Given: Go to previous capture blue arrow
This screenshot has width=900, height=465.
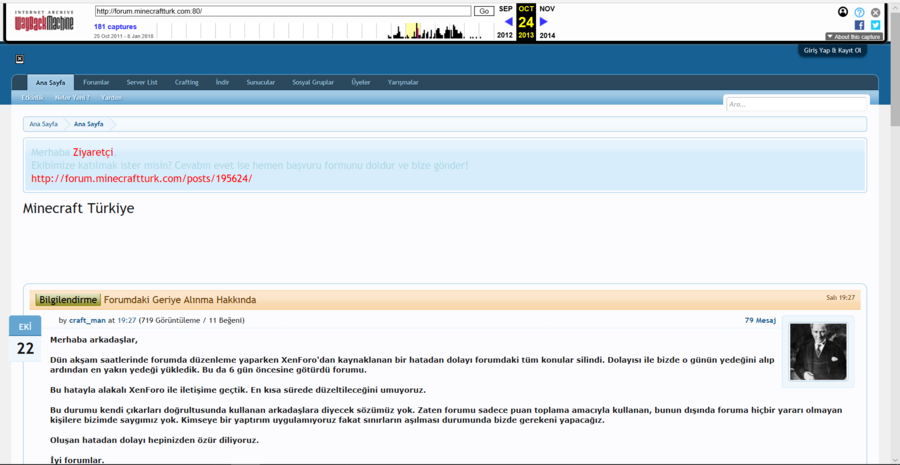Looking at the screenshot, I should tap(508, 22).
